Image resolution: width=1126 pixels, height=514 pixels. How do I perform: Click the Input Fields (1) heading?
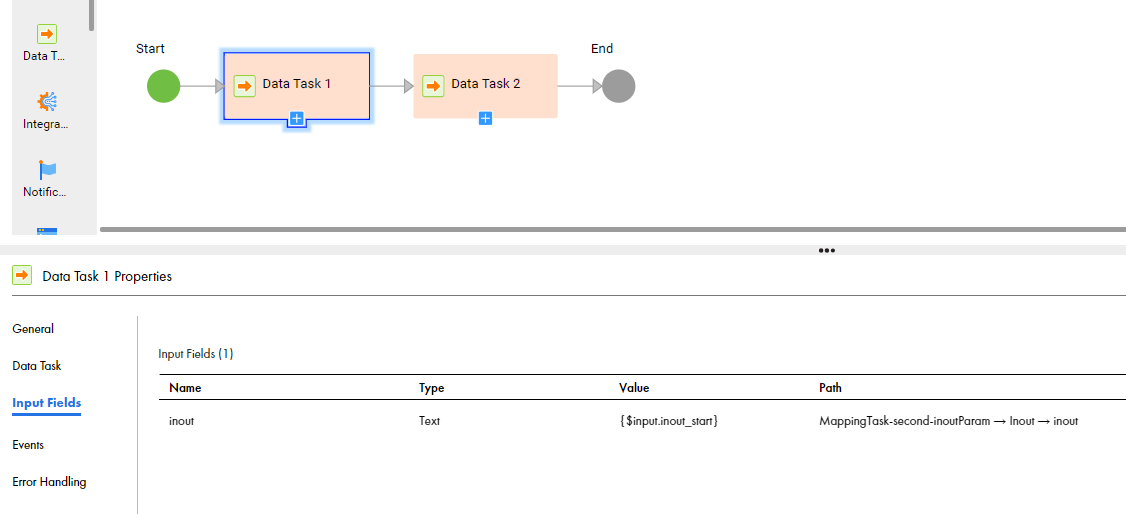coord(196,354)
